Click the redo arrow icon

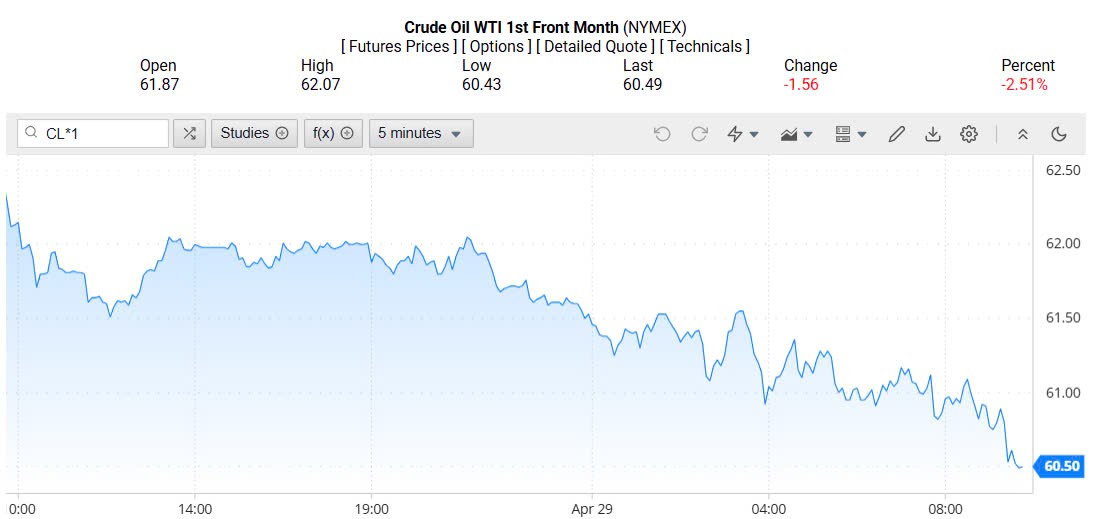[x=699, y=134]
